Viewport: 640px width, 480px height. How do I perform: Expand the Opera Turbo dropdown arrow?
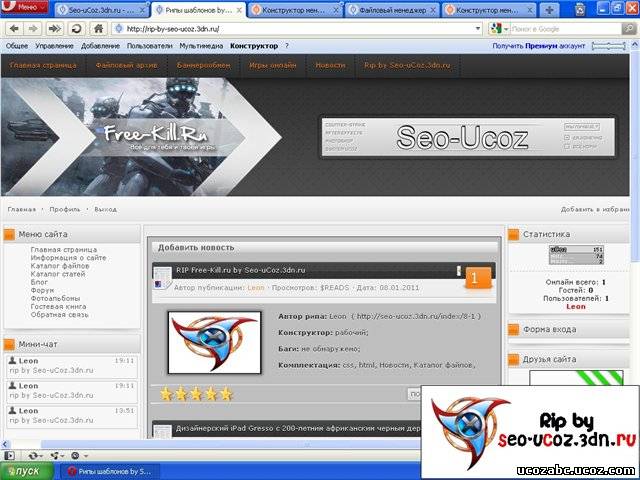pyautogui.click(x=86, y=456)
